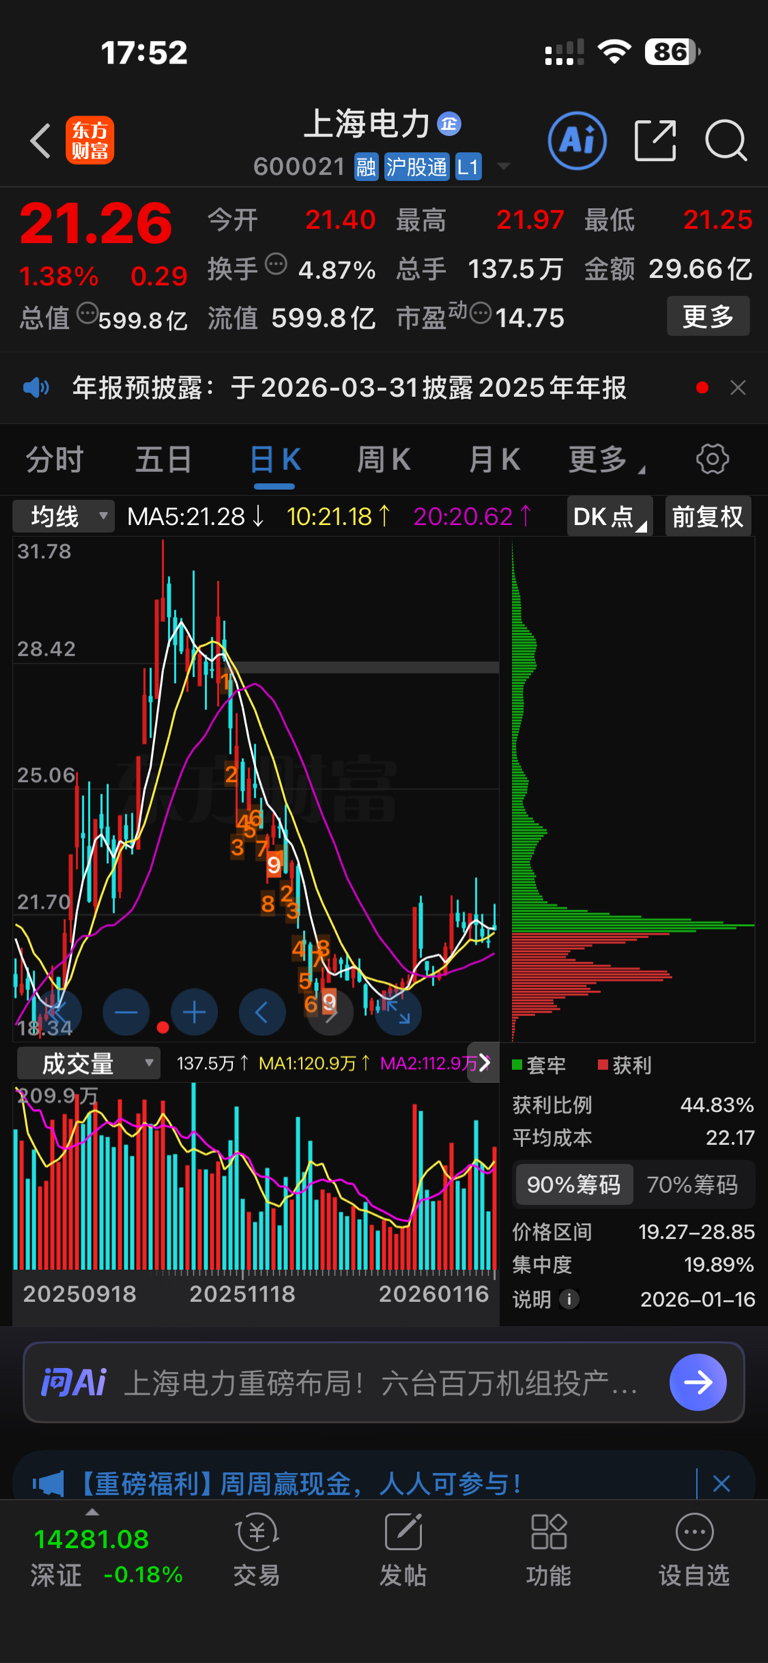The image size is (768, 1663).
Task: Switch to the 周K tab
Action: pyautogui.click(x=384, y=460)
